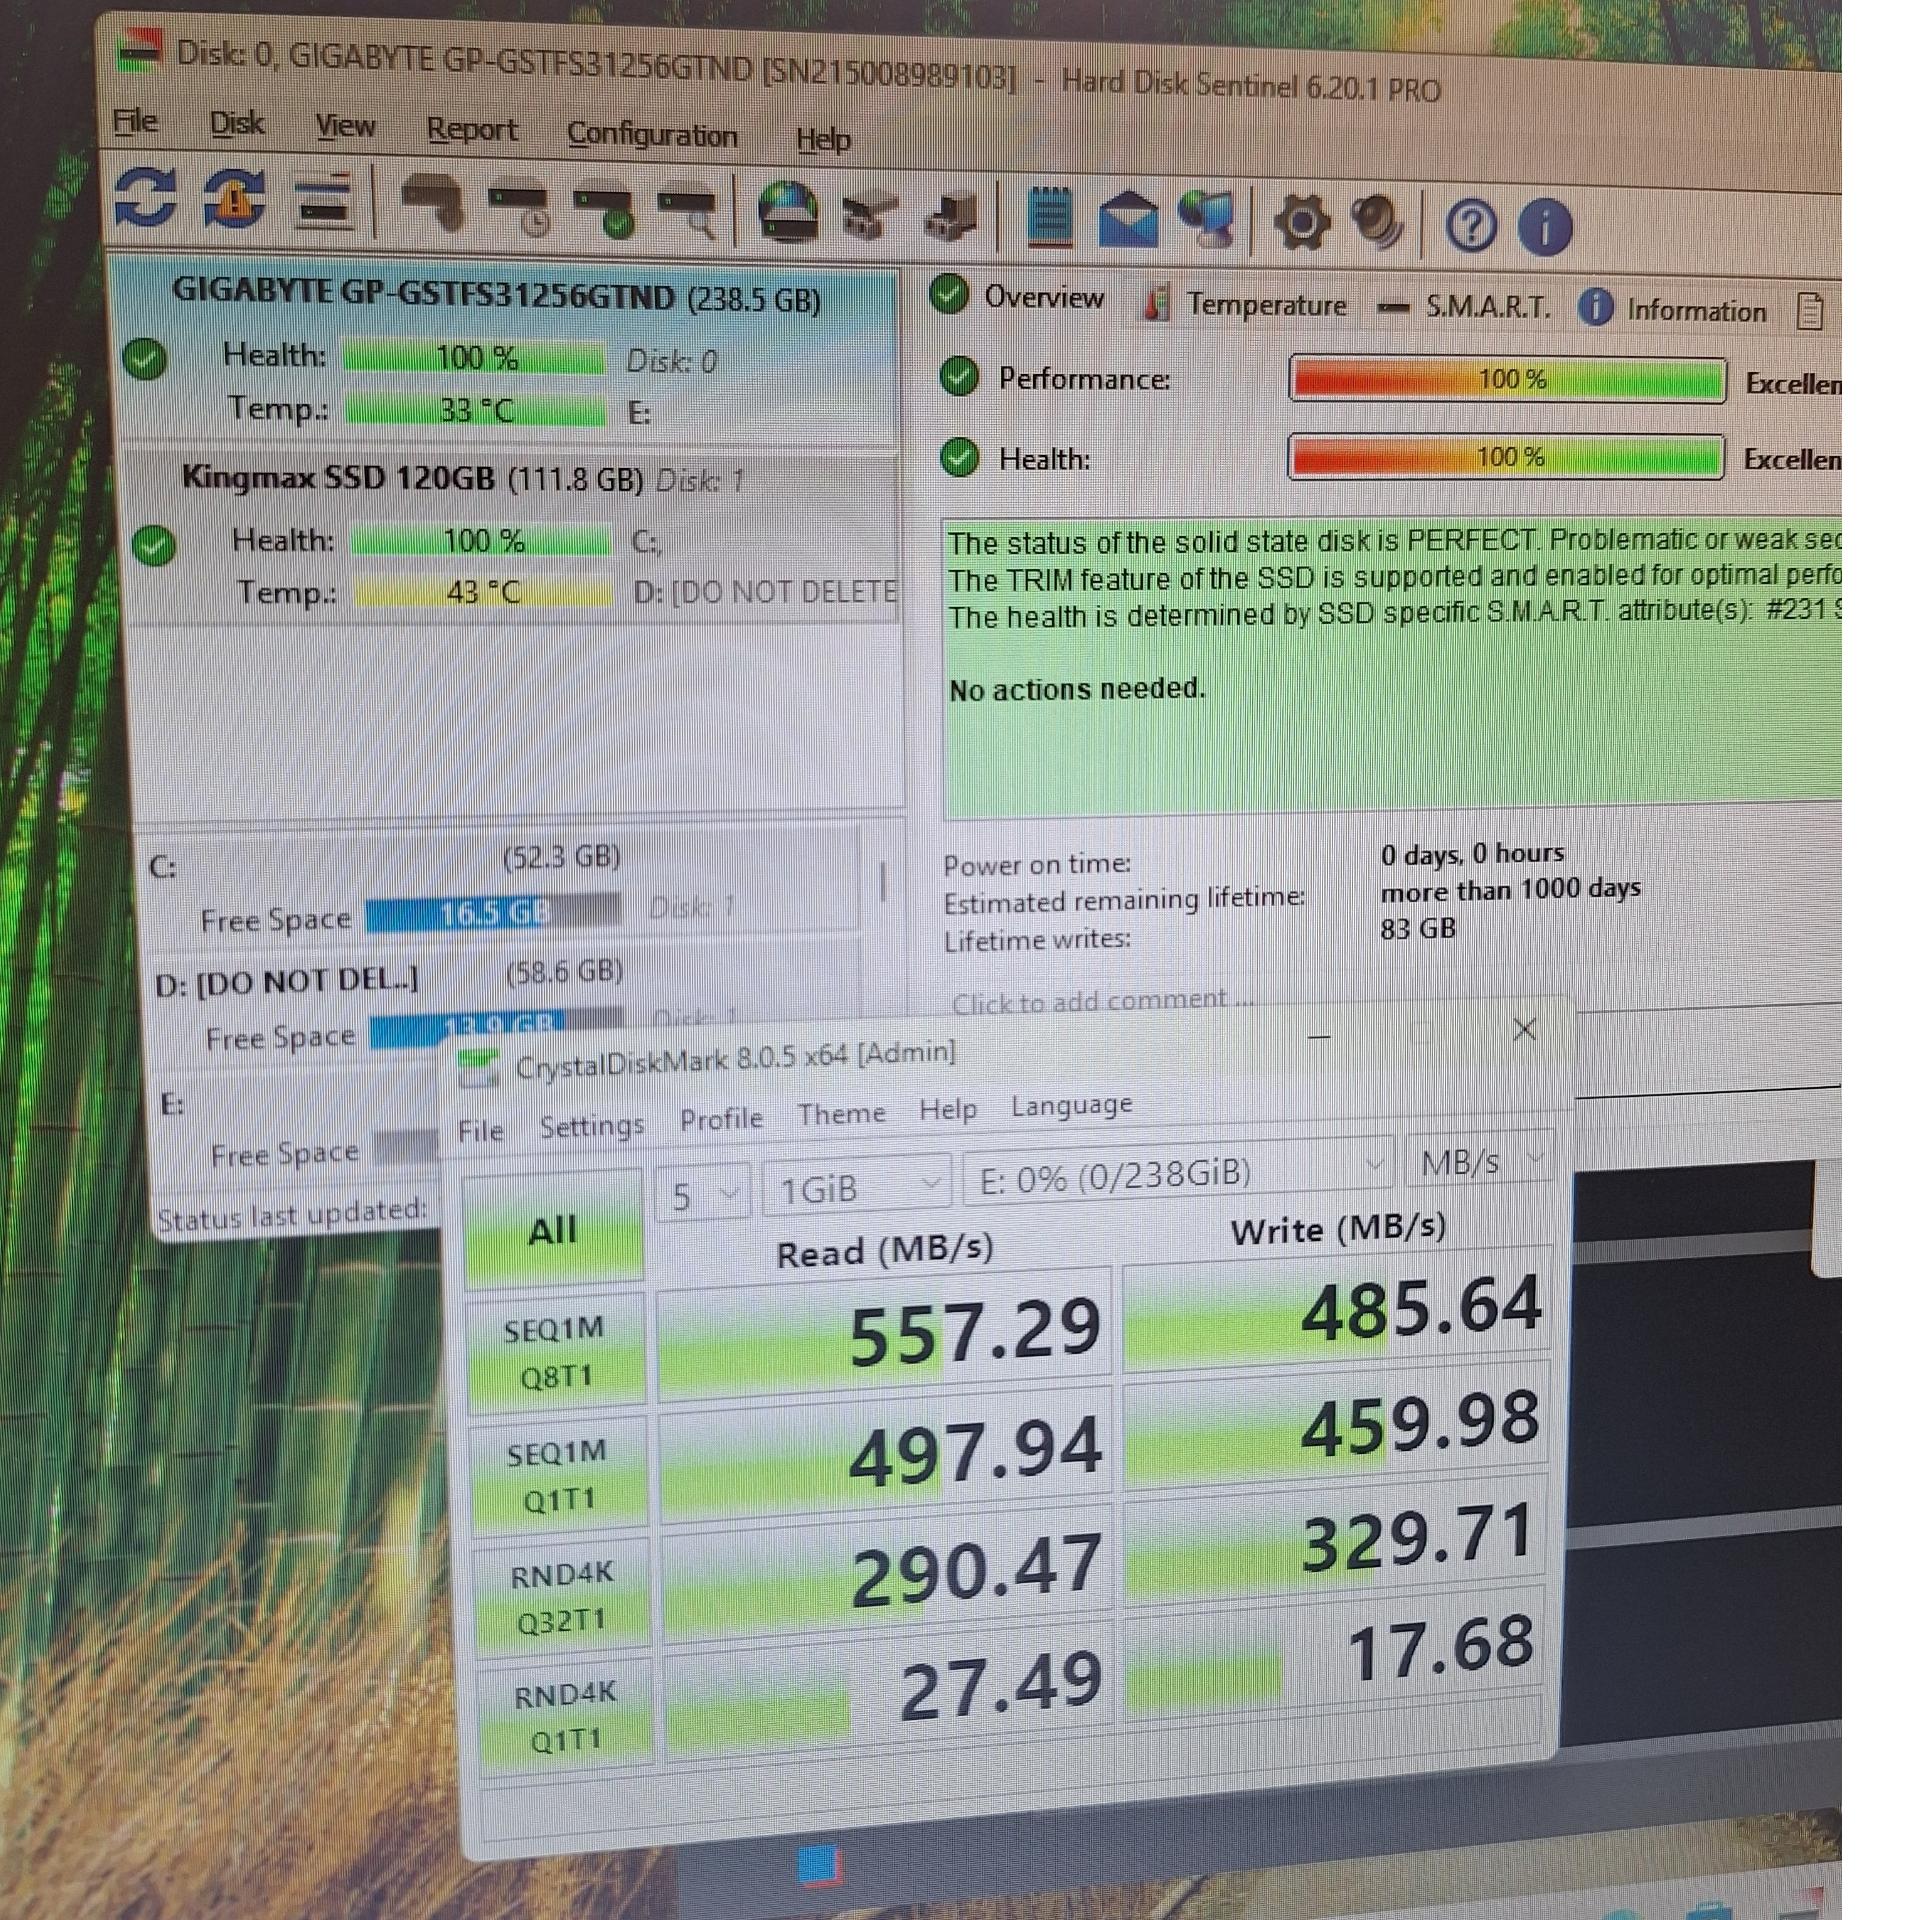
Task: Click the speaker Sound alert icon
Action: tap(1376, 222)
